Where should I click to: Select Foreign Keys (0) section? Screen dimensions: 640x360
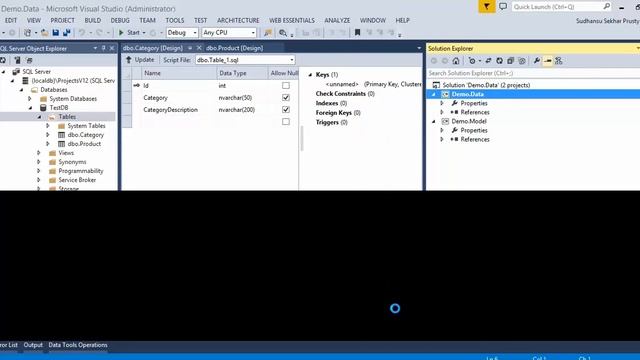(338, 113)
